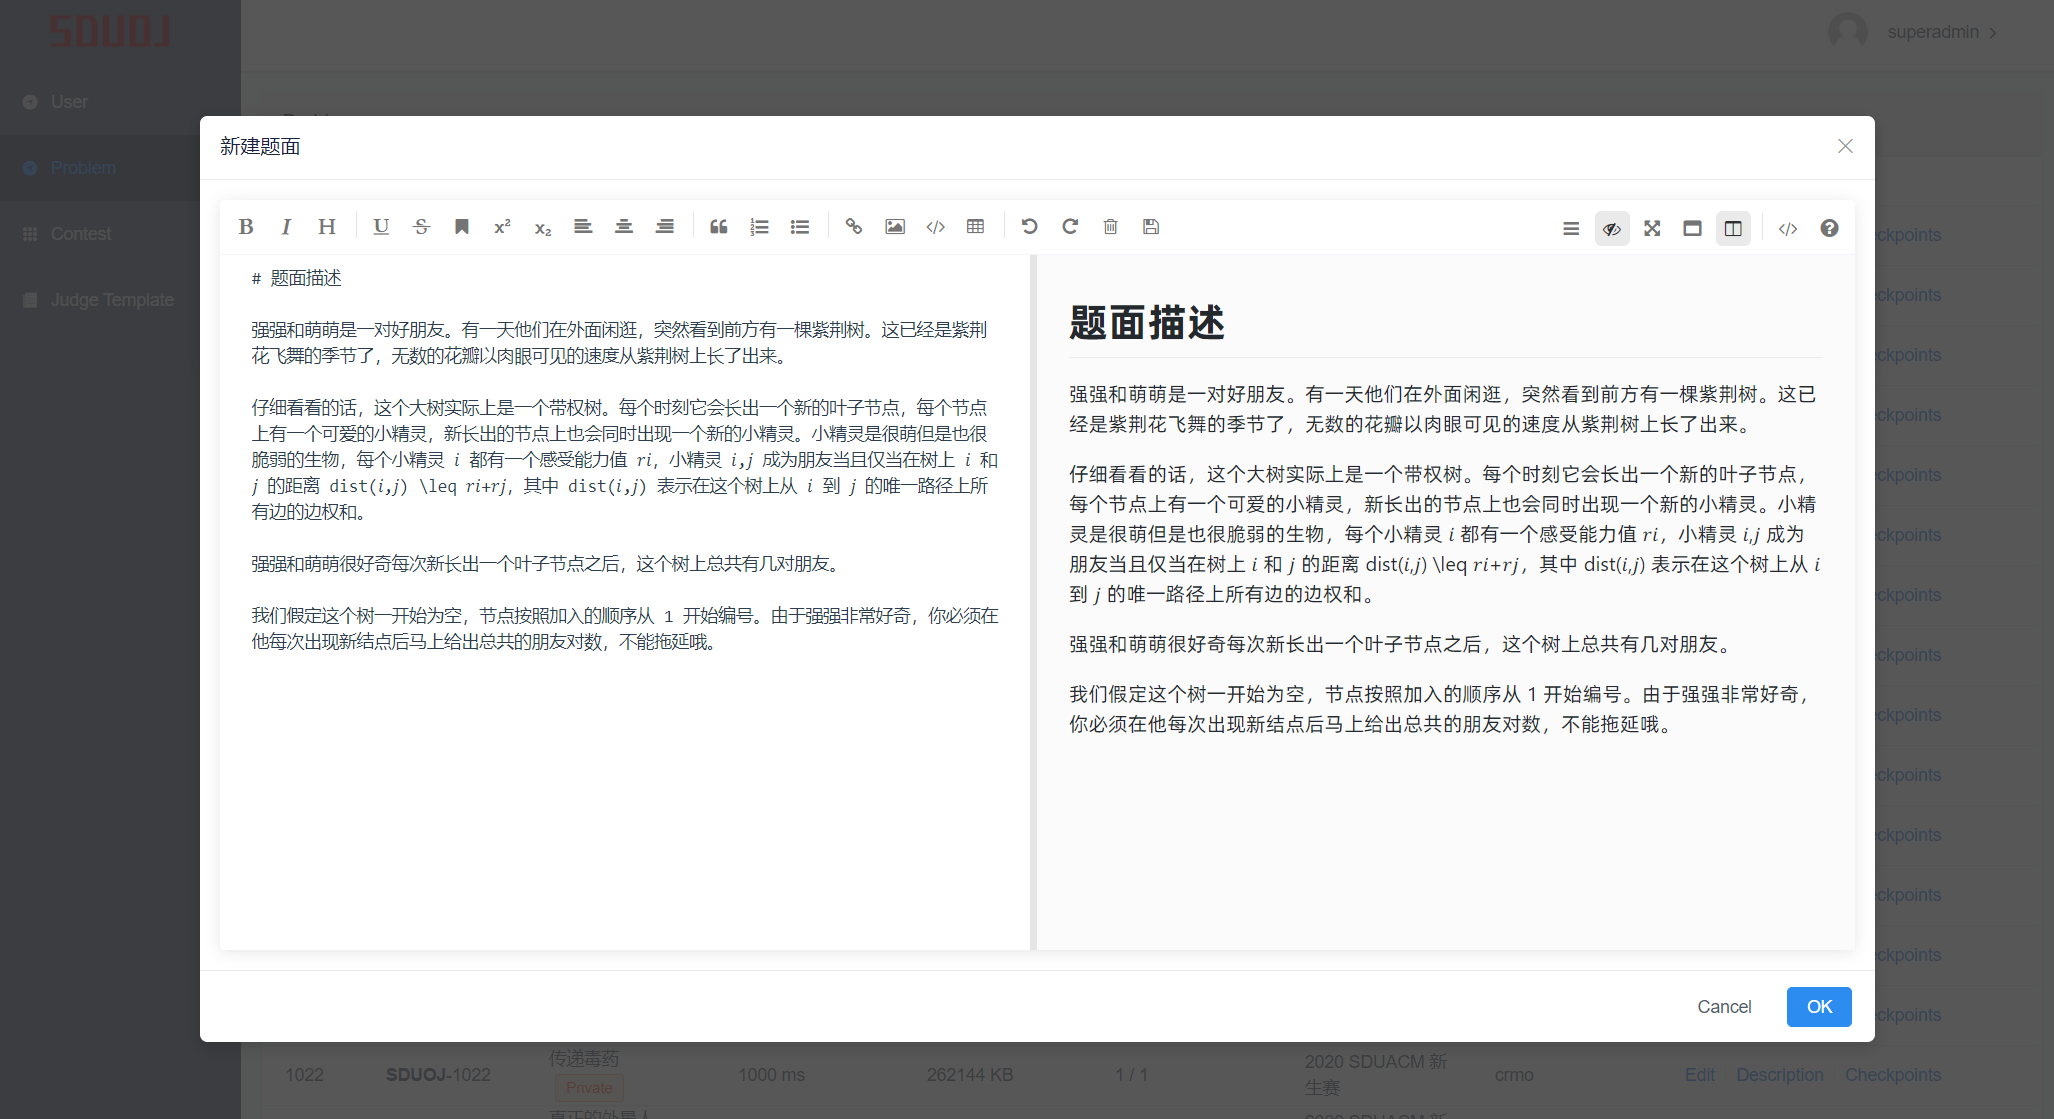Click inside the markdown source editor

tap(625, 600)
